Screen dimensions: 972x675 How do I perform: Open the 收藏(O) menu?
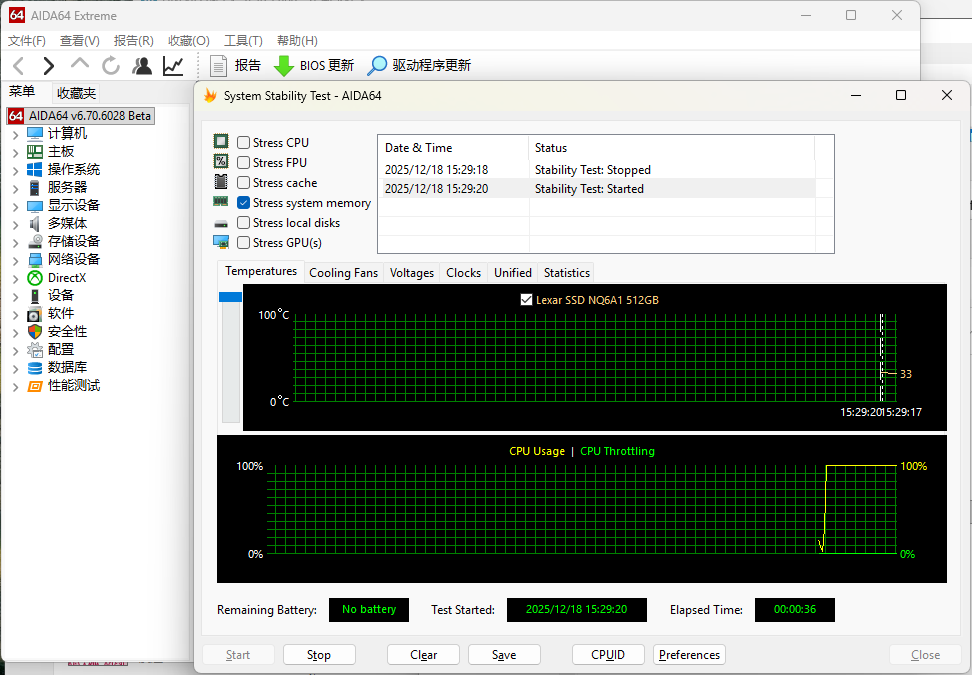(188, 41)
